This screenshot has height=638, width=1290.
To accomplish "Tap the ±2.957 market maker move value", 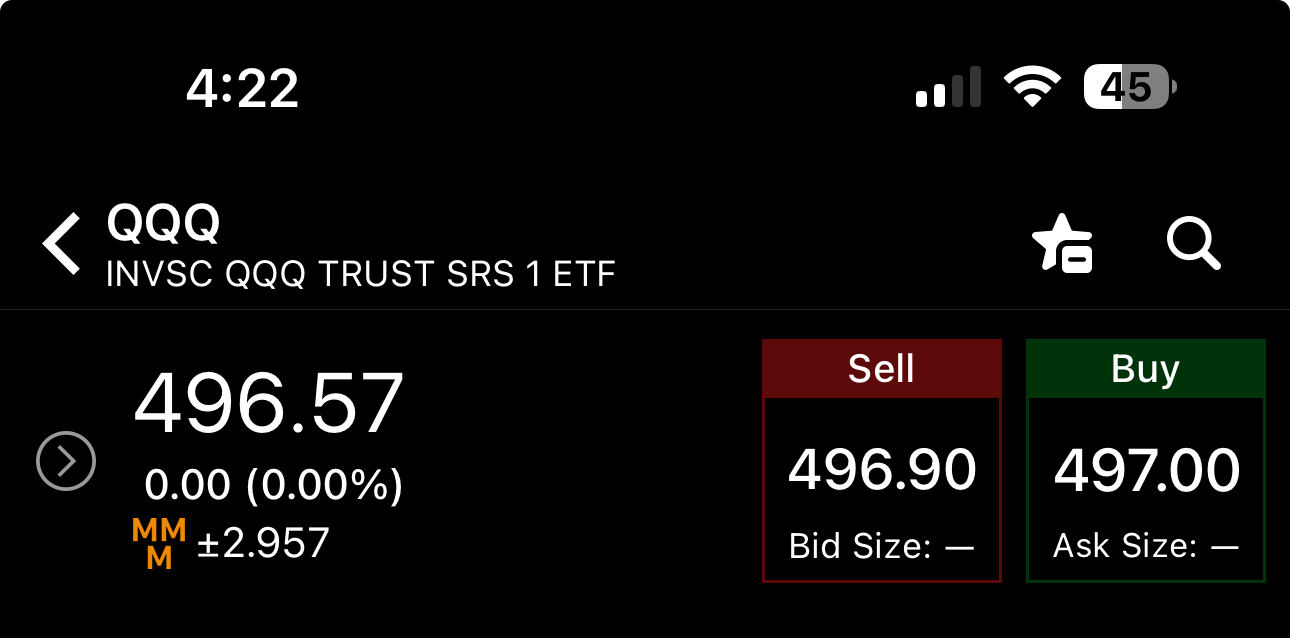I will click(263, 543).
